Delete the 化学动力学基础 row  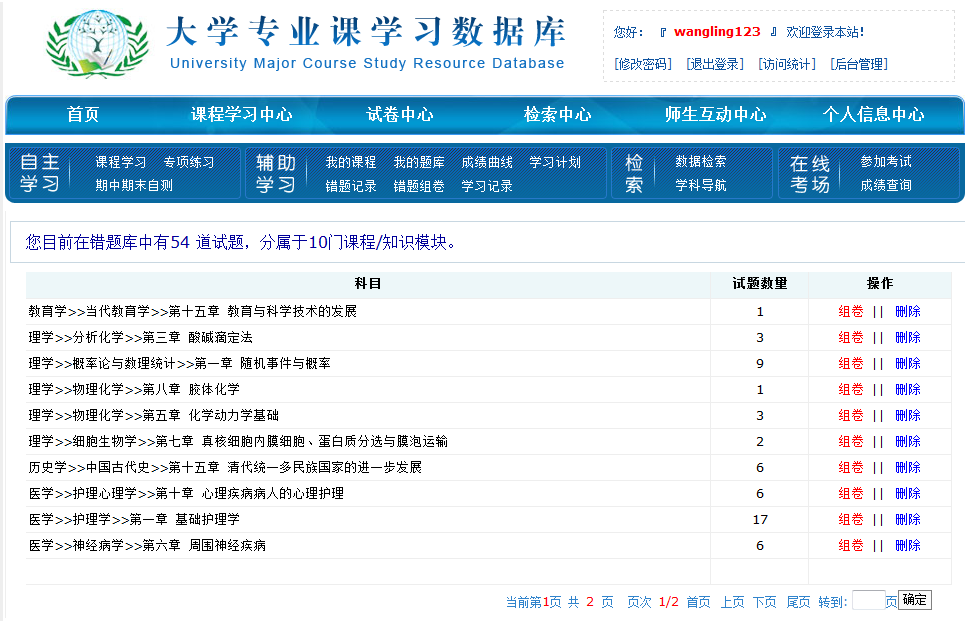[x=908, y=415]
